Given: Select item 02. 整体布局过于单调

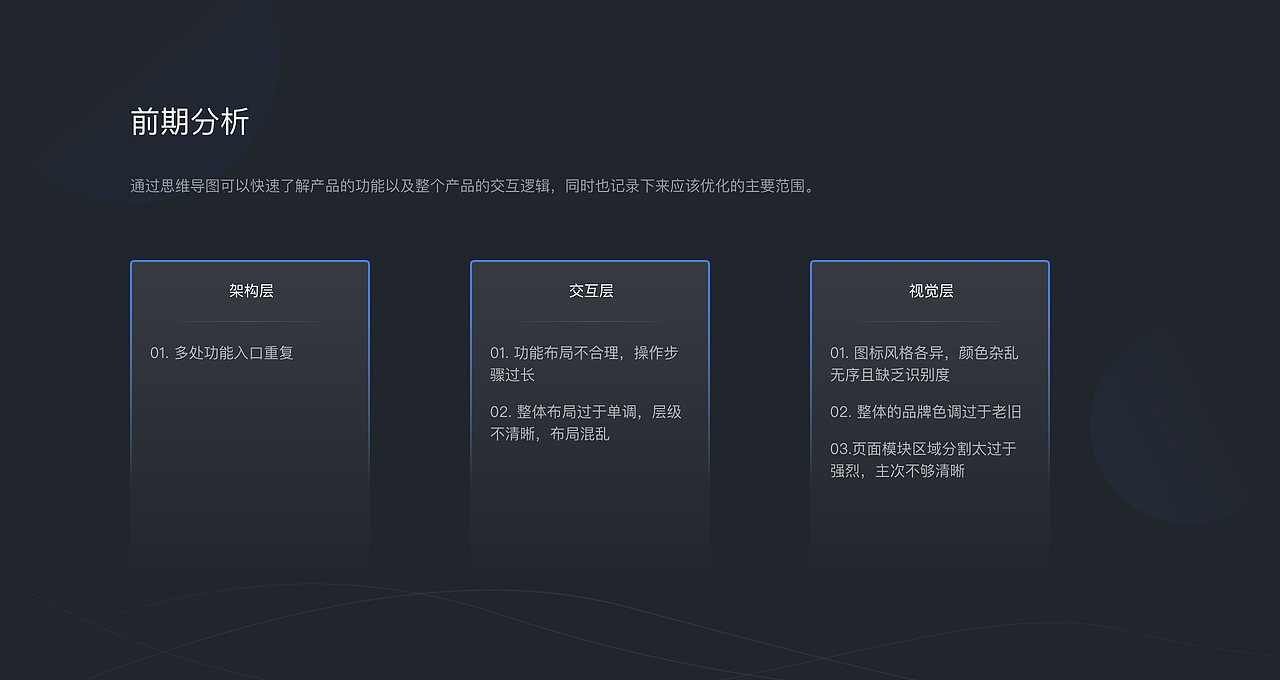Looking at the screenshot, I should (585, 423).
